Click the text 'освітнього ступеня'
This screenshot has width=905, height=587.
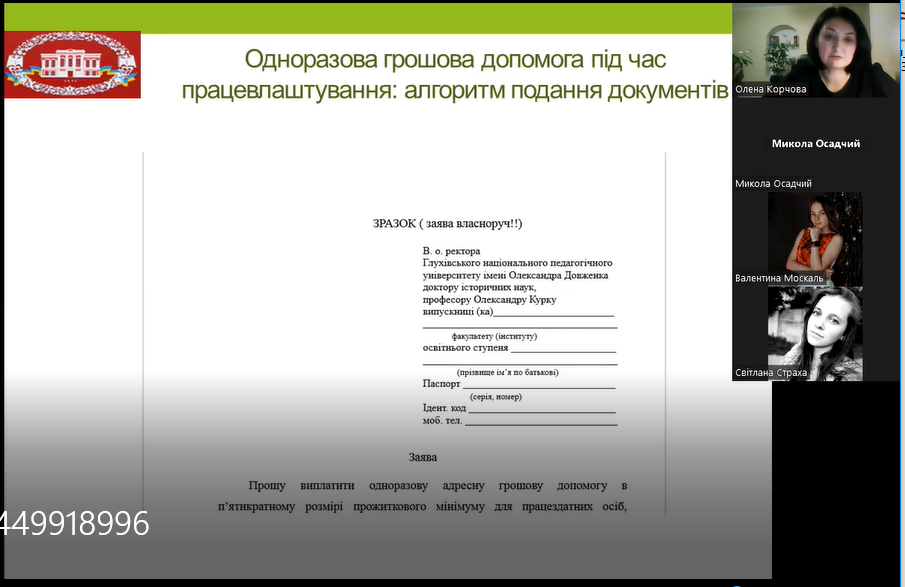[465, 347]
